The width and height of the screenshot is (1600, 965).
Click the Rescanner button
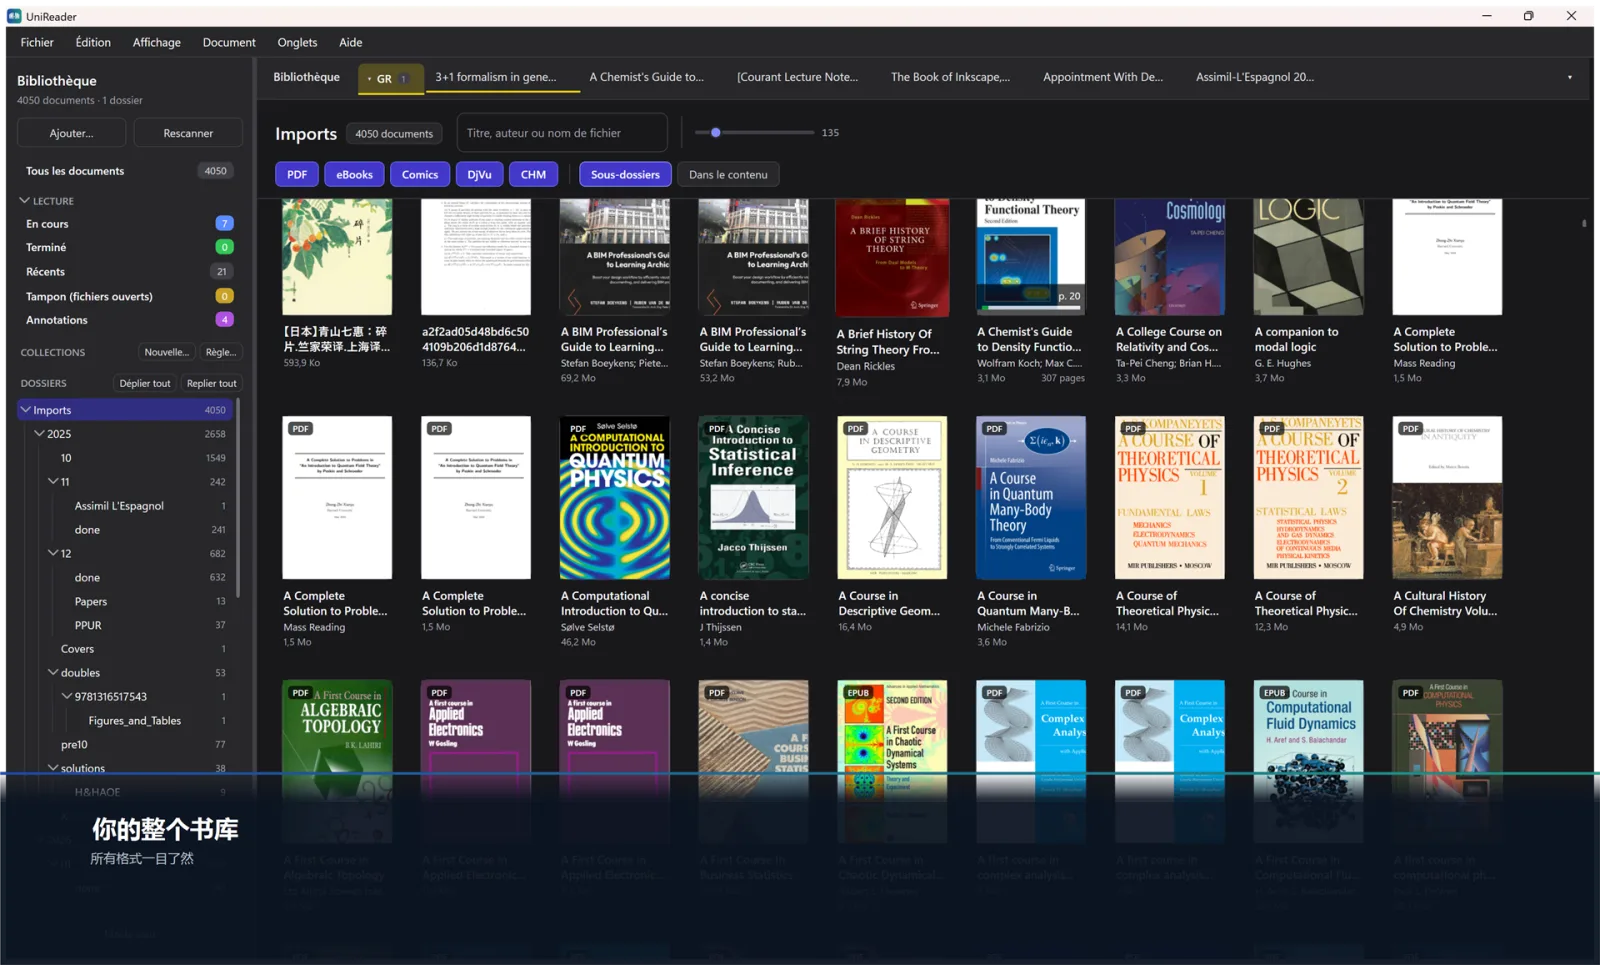click(x=188, y=133)
